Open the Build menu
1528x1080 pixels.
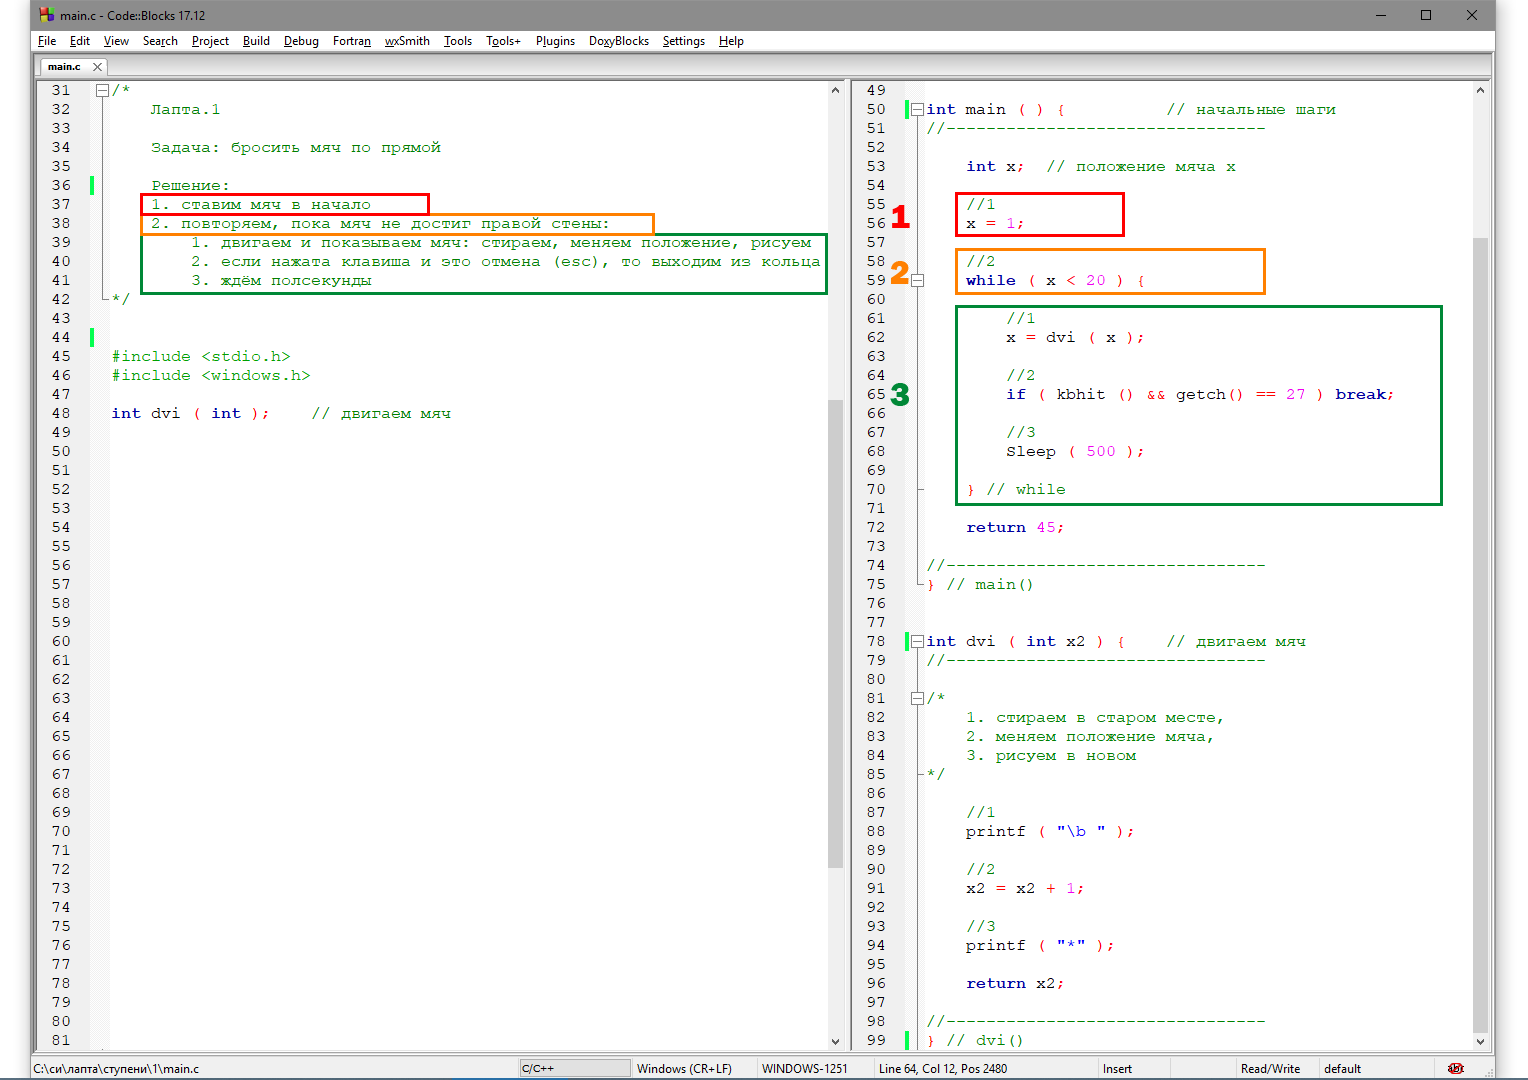pyautogui.click(x=256, y=41)
